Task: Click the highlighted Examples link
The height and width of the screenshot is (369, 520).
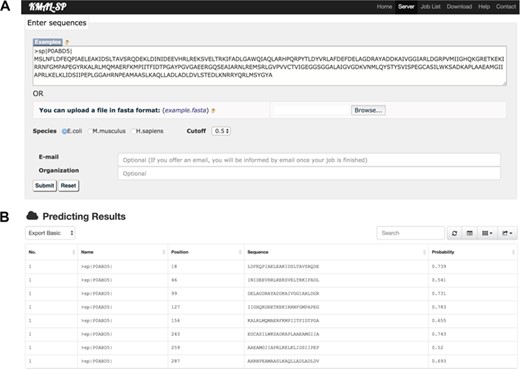Action: (x=48, y=42)
